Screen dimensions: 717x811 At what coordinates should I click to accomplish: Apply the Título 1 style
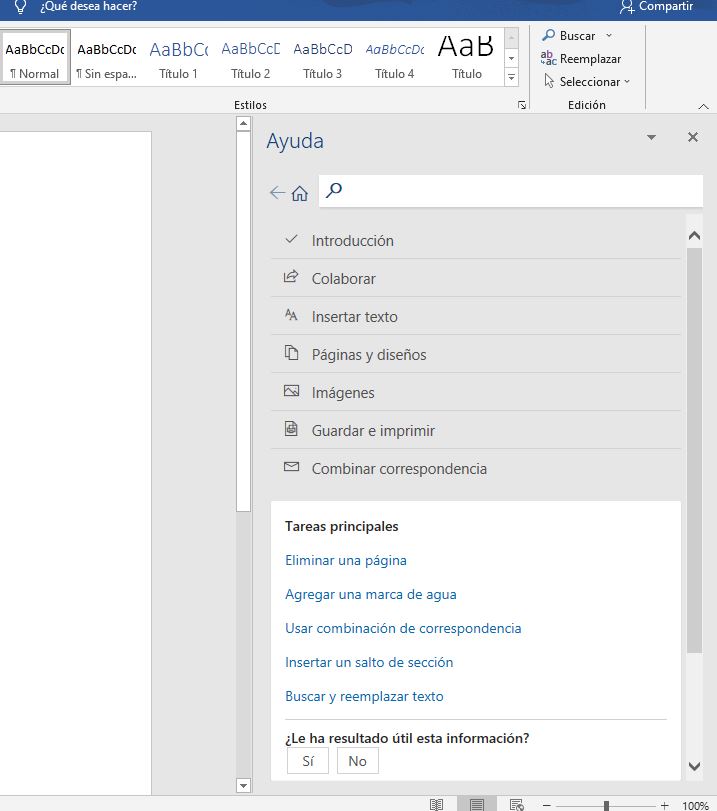coord(179,58)
